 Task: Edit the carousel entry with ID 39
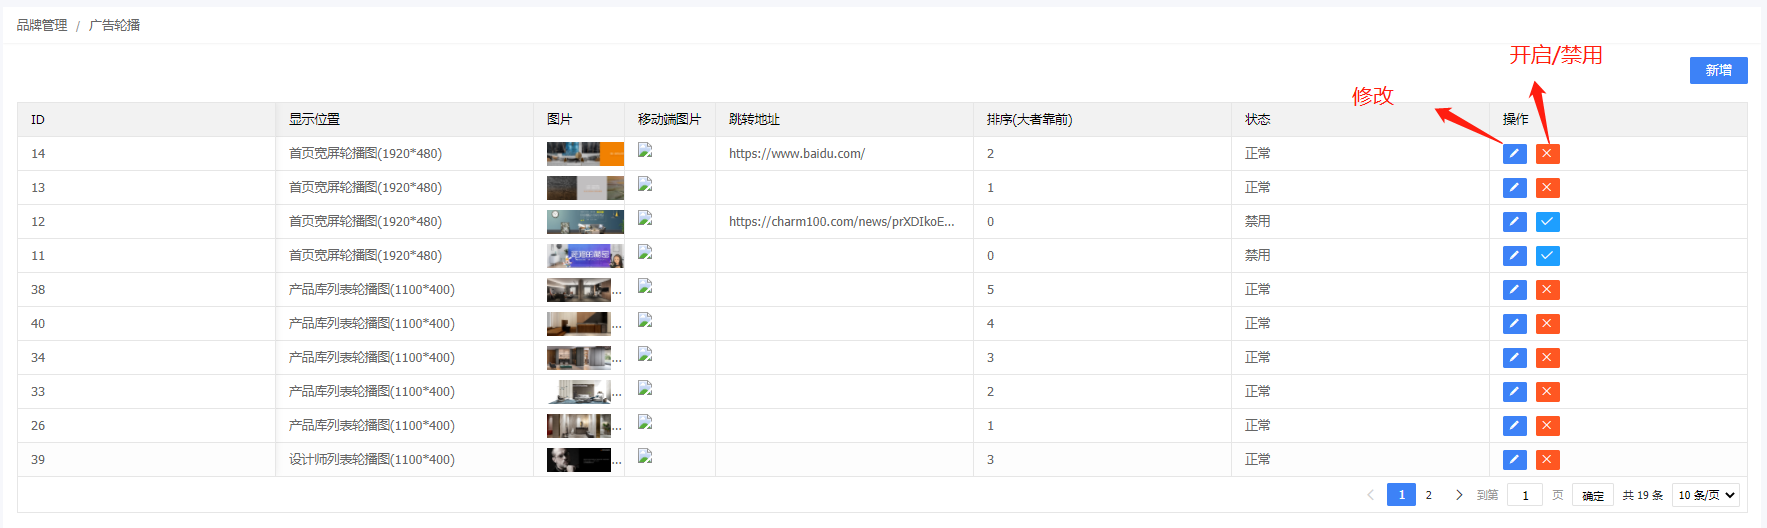[x=1514, y=460]
